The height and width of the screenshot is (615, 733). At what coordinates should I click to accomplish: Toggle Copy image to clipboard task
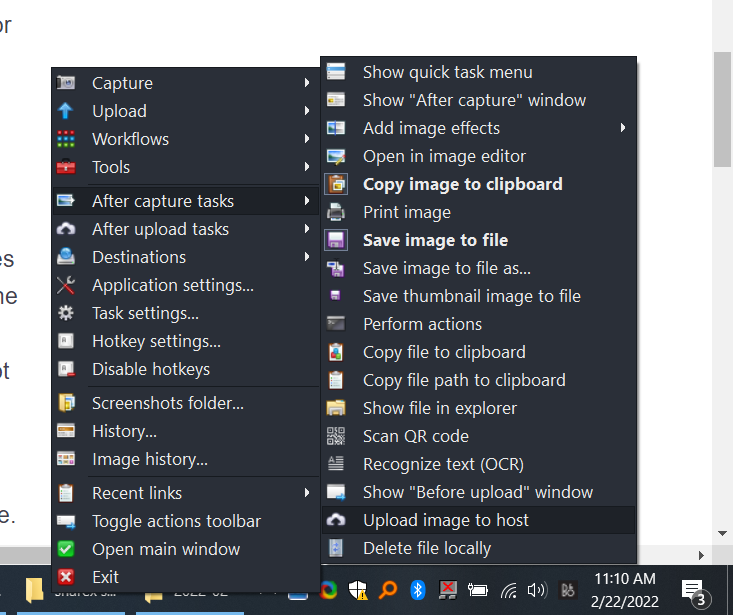click(462, 184)
